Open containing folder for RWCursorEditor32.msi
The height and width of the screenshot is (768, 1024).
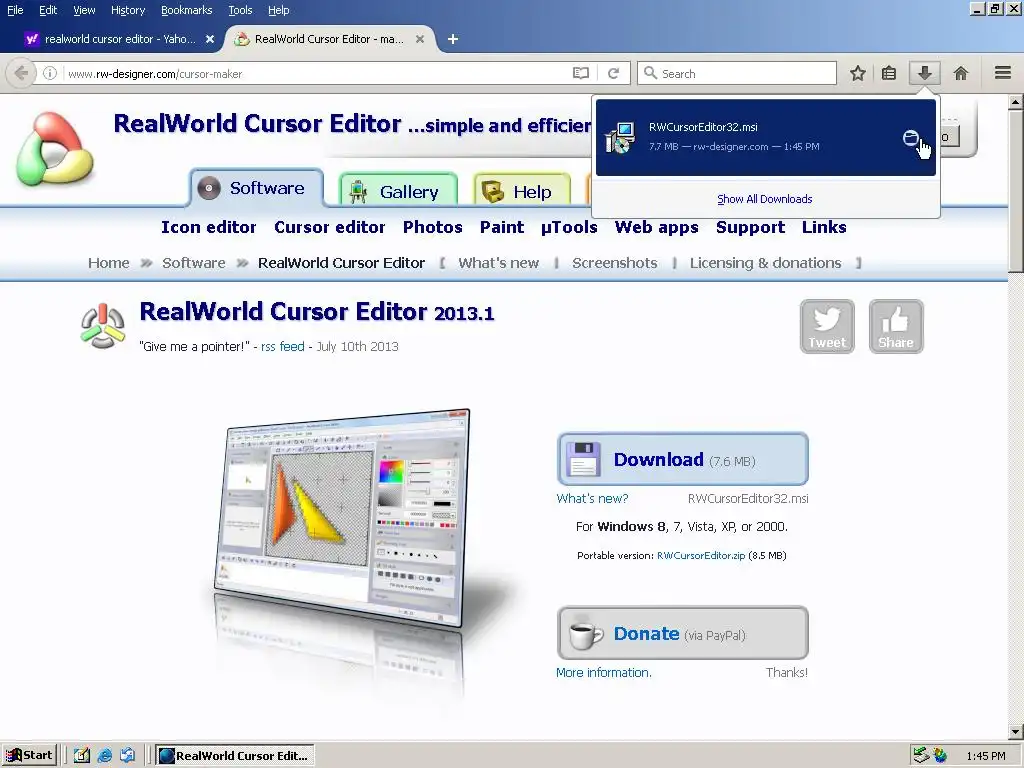911,138
